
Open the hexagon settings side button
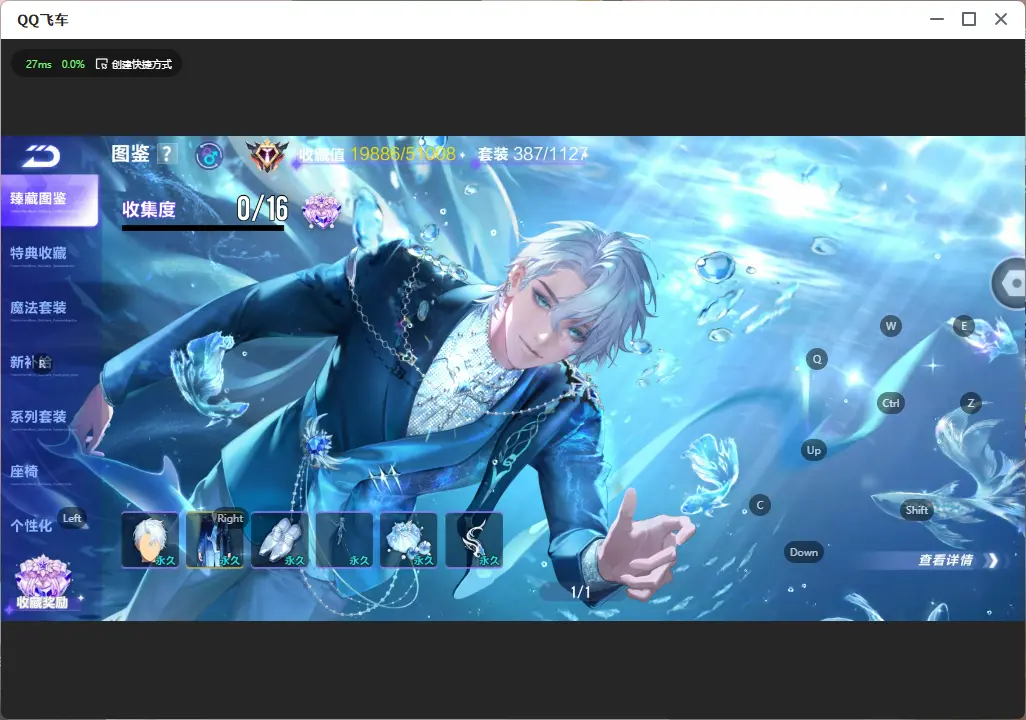coord(1010,283)
